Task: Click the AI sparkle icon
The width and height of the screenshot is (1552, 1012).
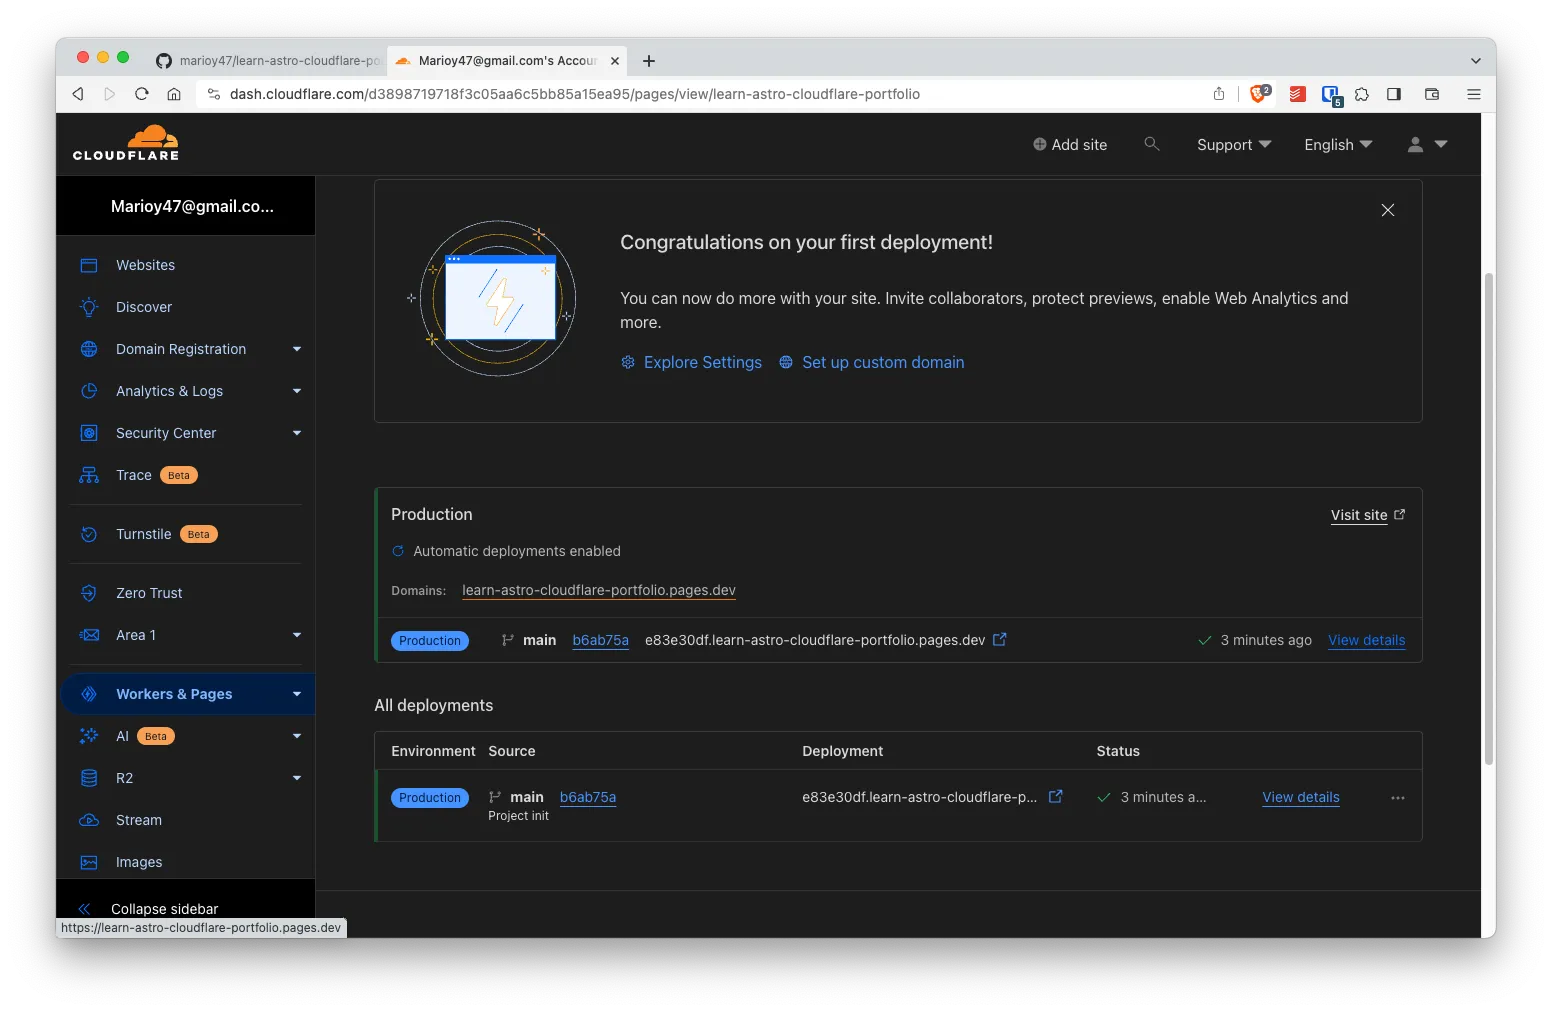Action: point(89,736)
